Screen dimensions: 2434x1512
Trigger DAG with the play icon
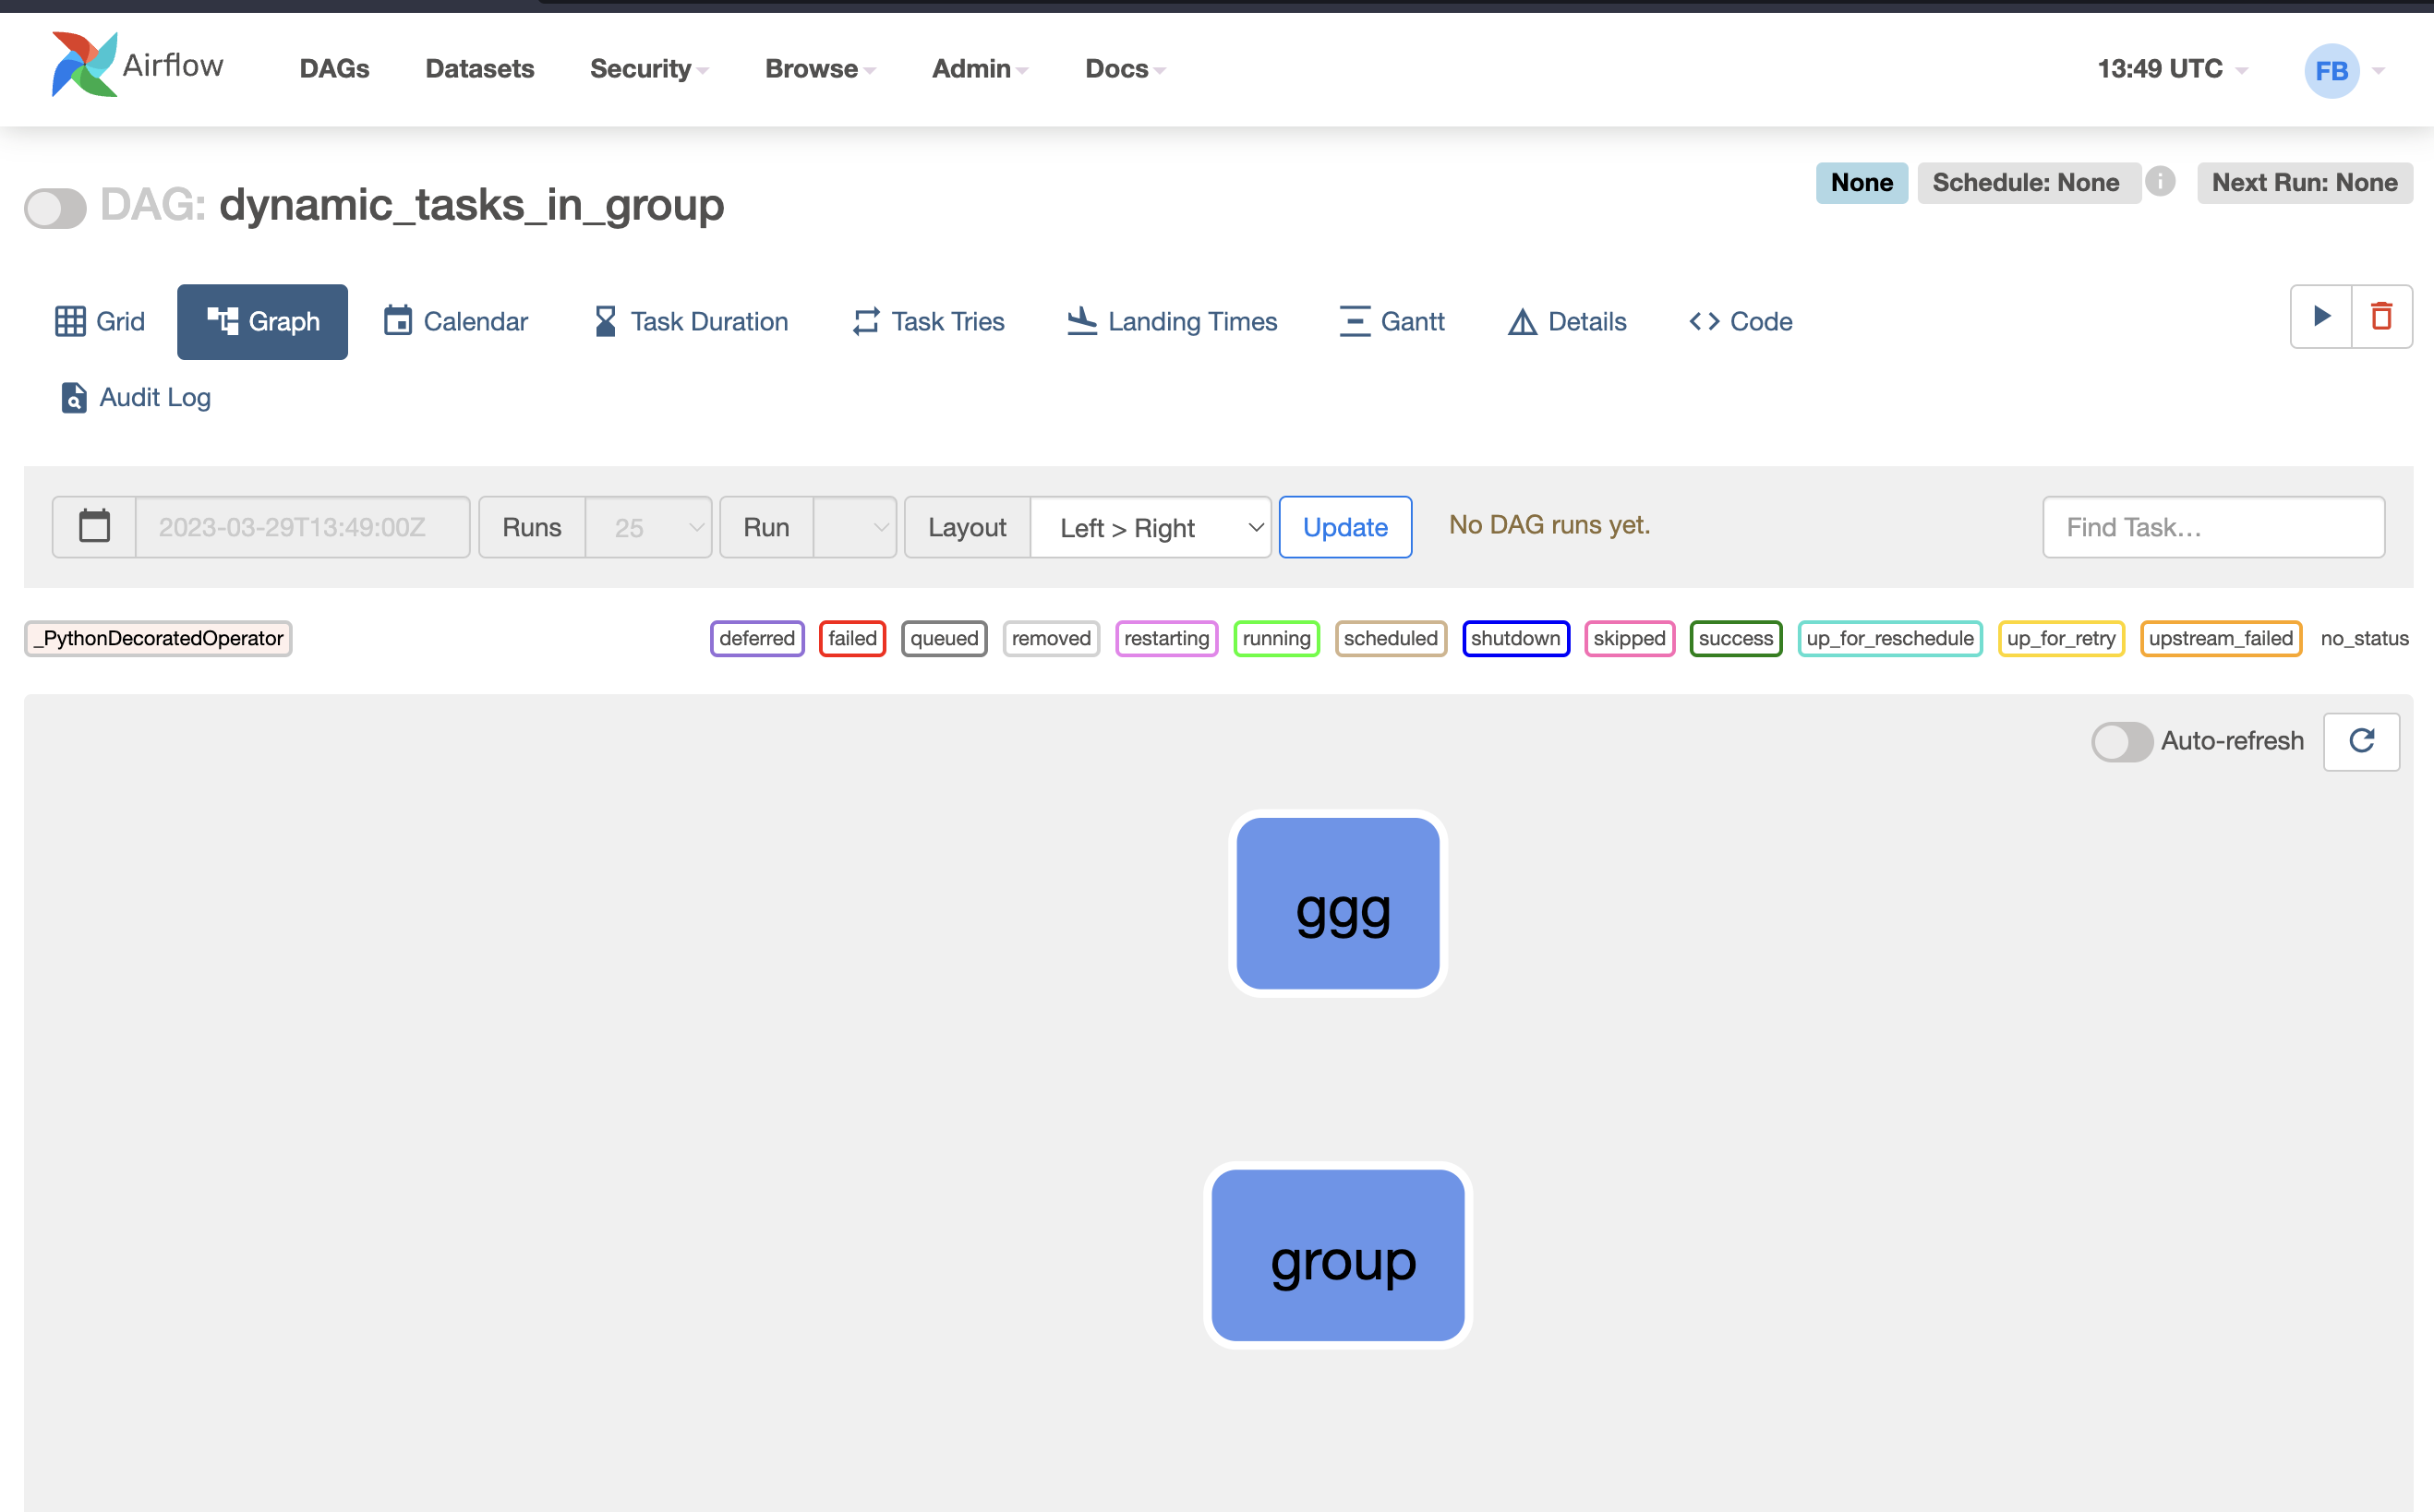click(x=2321, y=317)
